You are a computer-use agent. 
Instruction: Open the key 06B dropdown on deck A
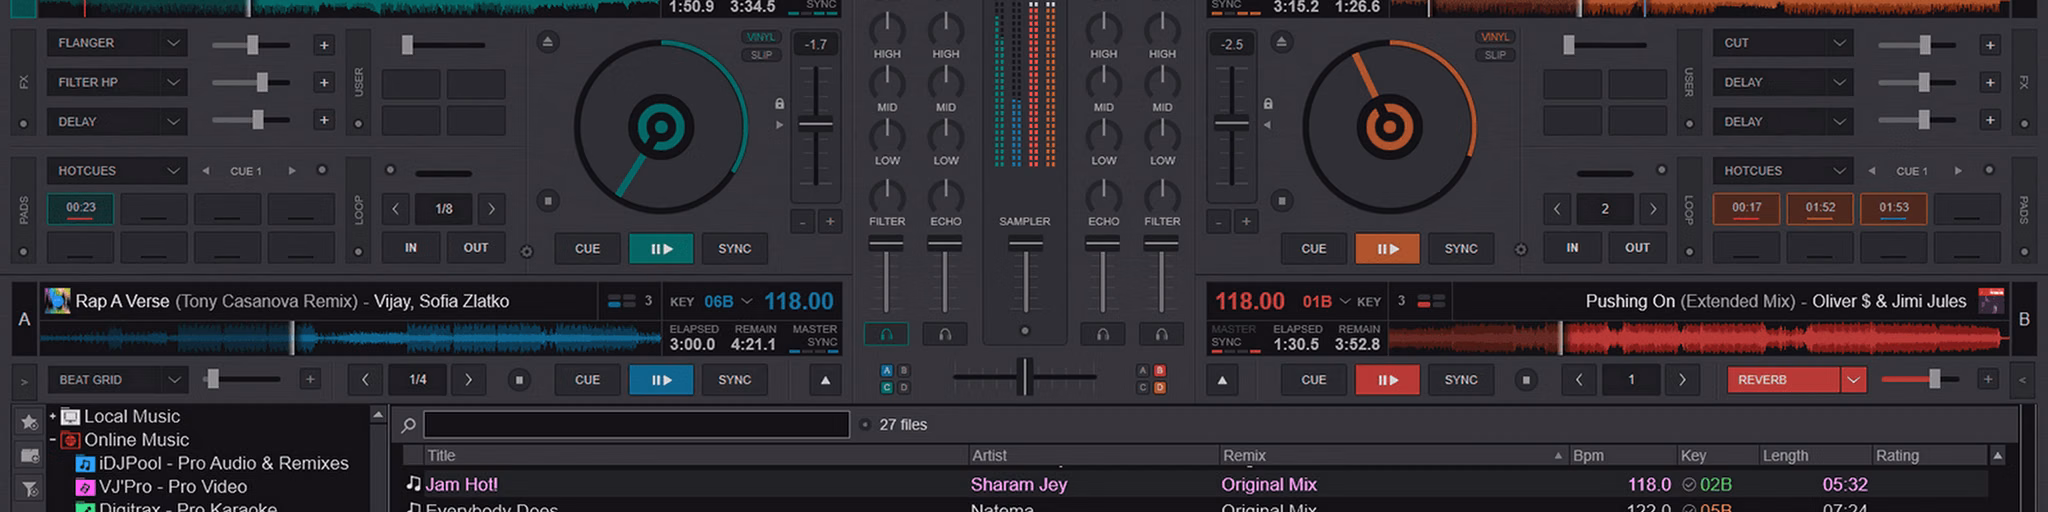(747, 302)
